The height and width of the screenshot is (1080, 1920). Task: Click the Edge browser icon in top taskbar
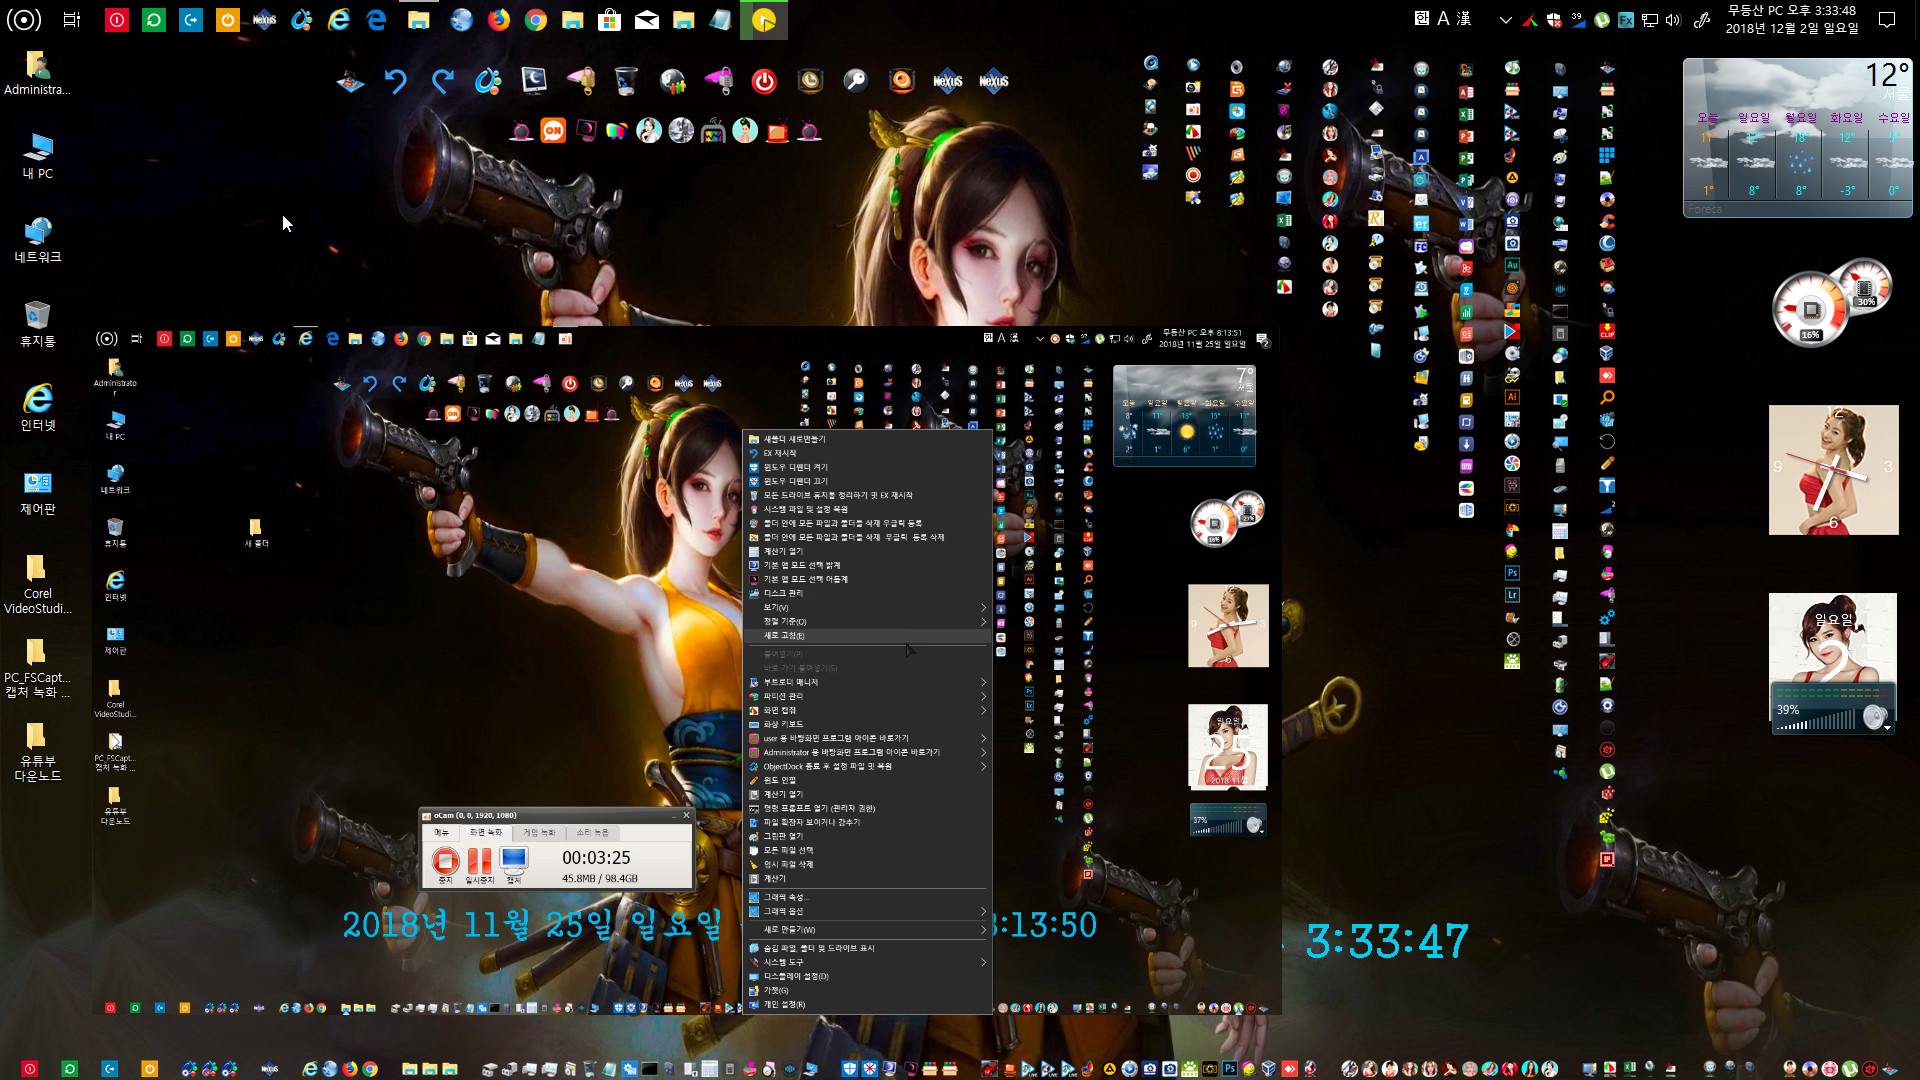point(377,20)
